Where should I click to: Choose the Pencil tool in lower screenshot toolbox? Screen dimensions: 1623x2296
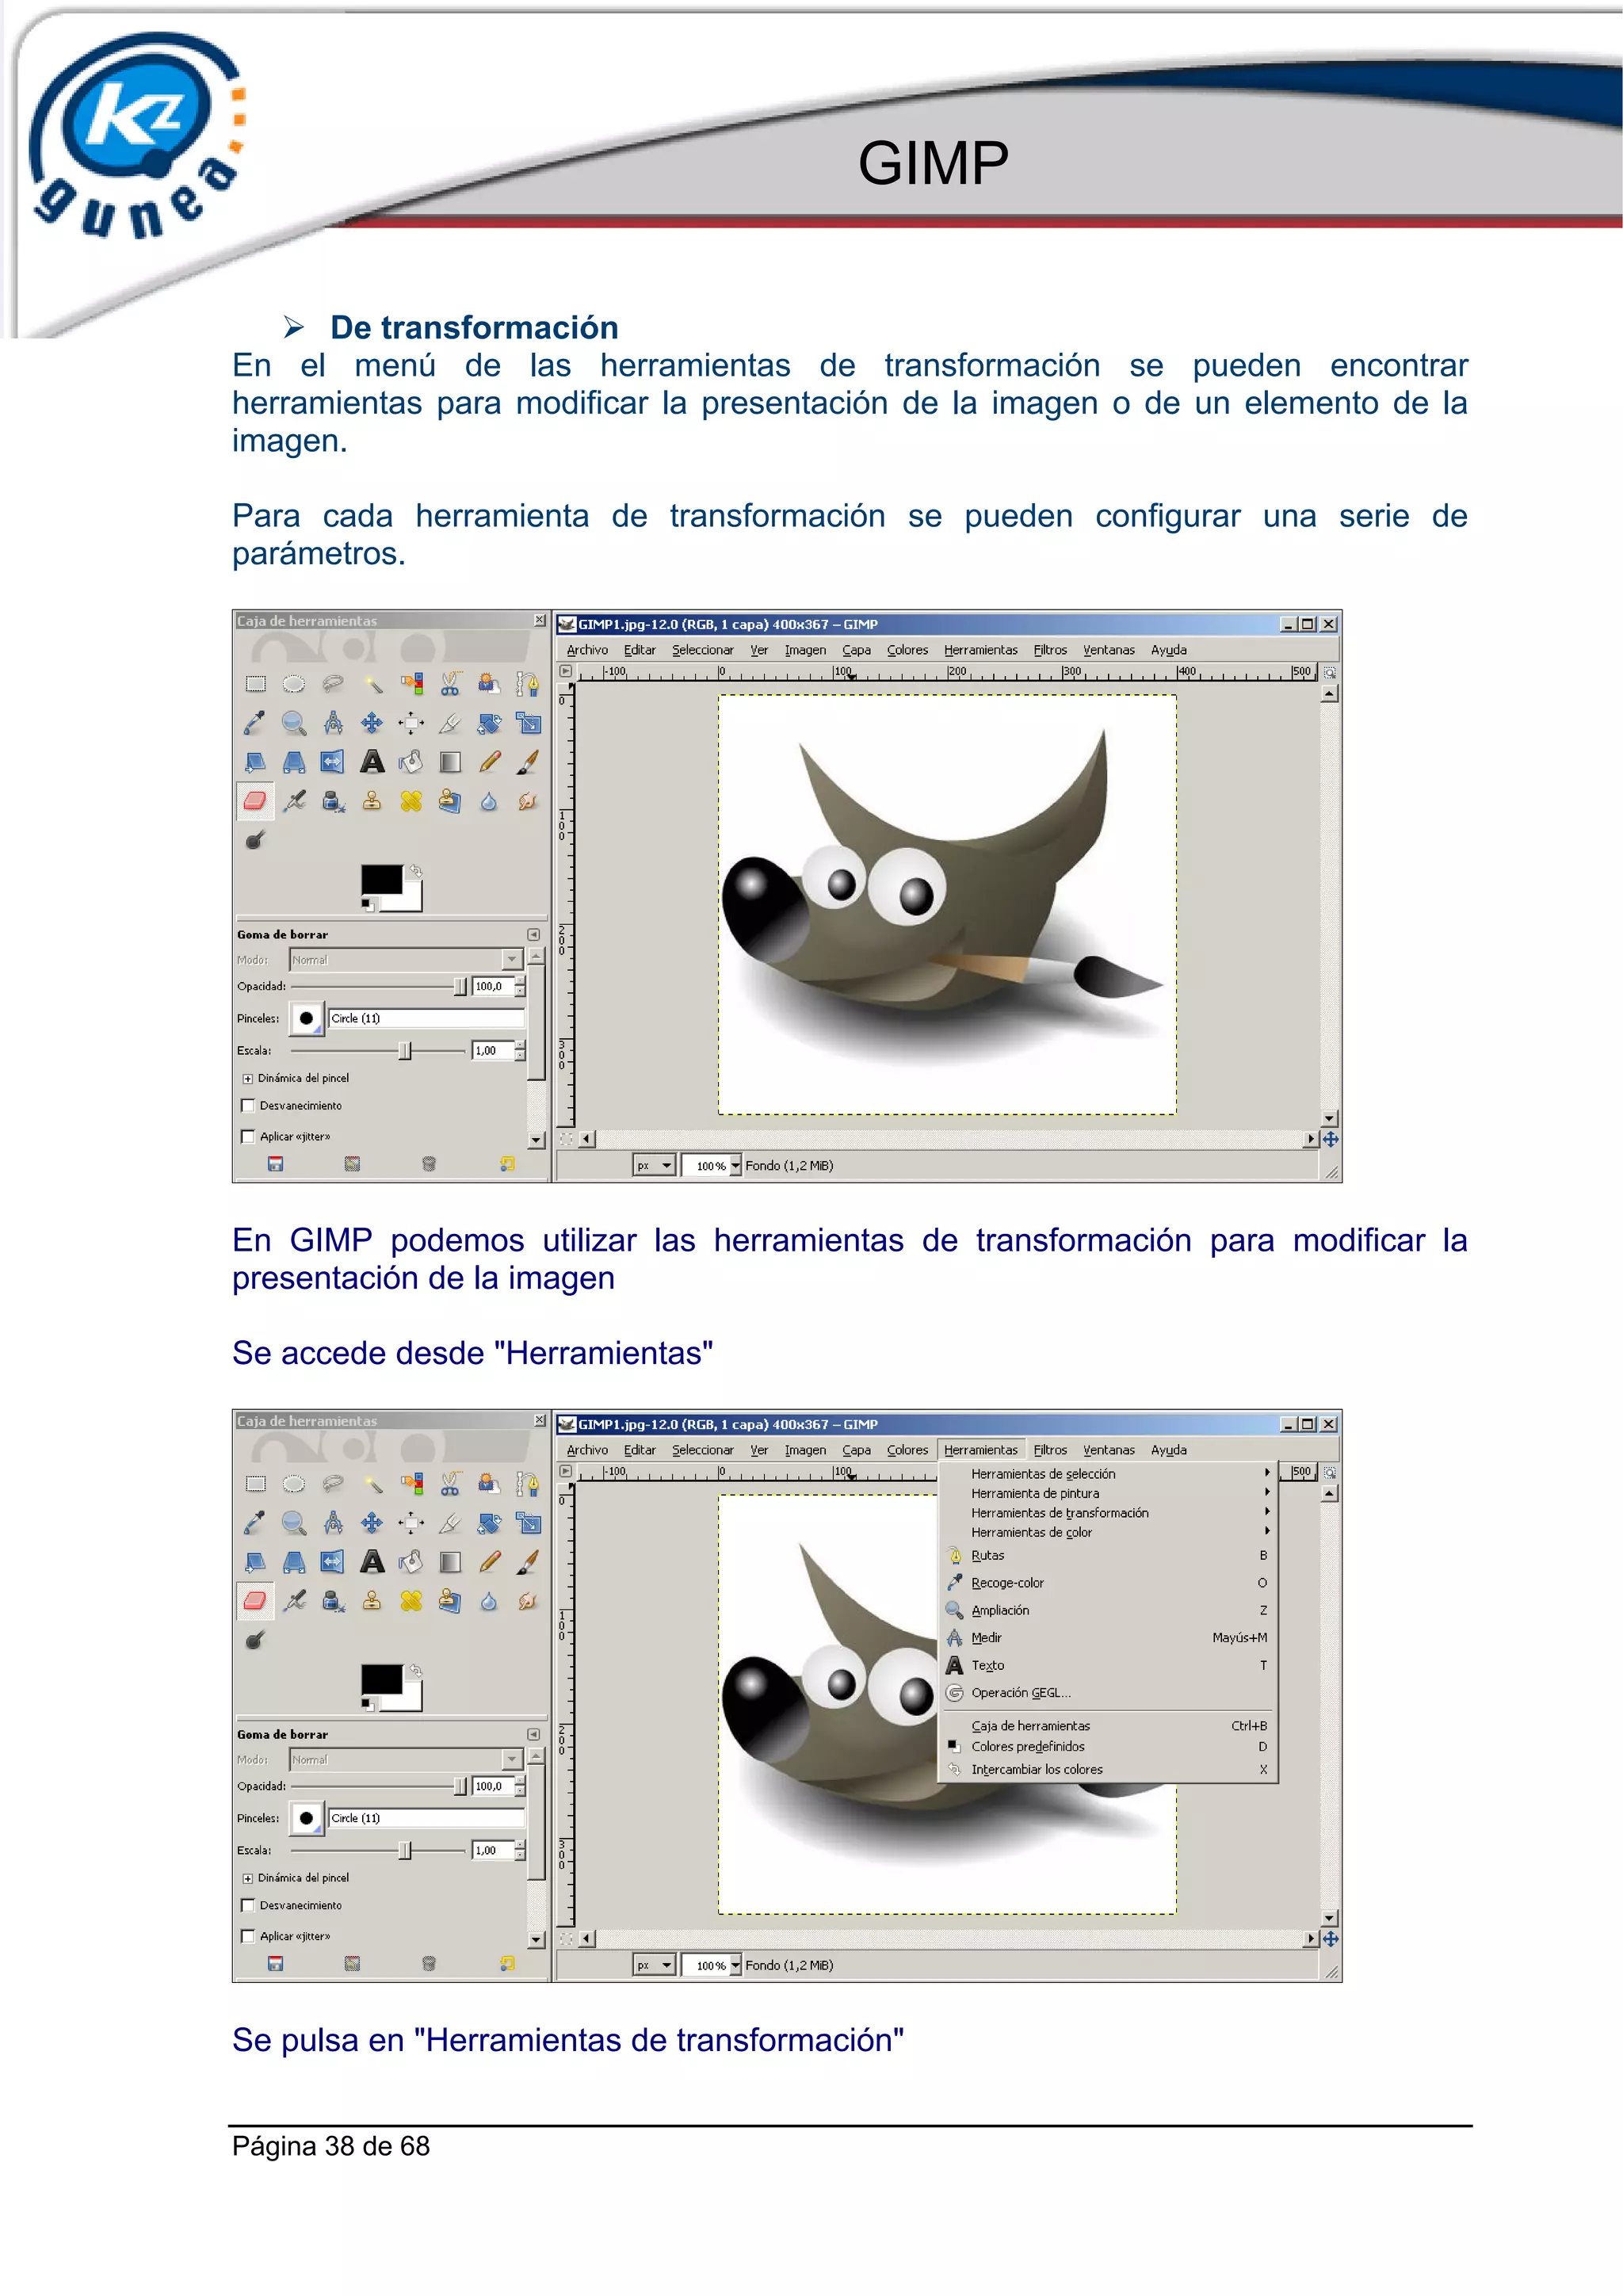pyautogui.click(x=489, y=1562)
